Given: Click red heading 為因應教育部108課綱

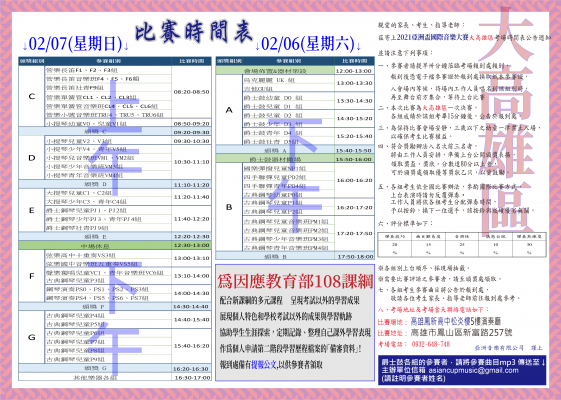Looking at the screenshot, I should coord(295,282).
